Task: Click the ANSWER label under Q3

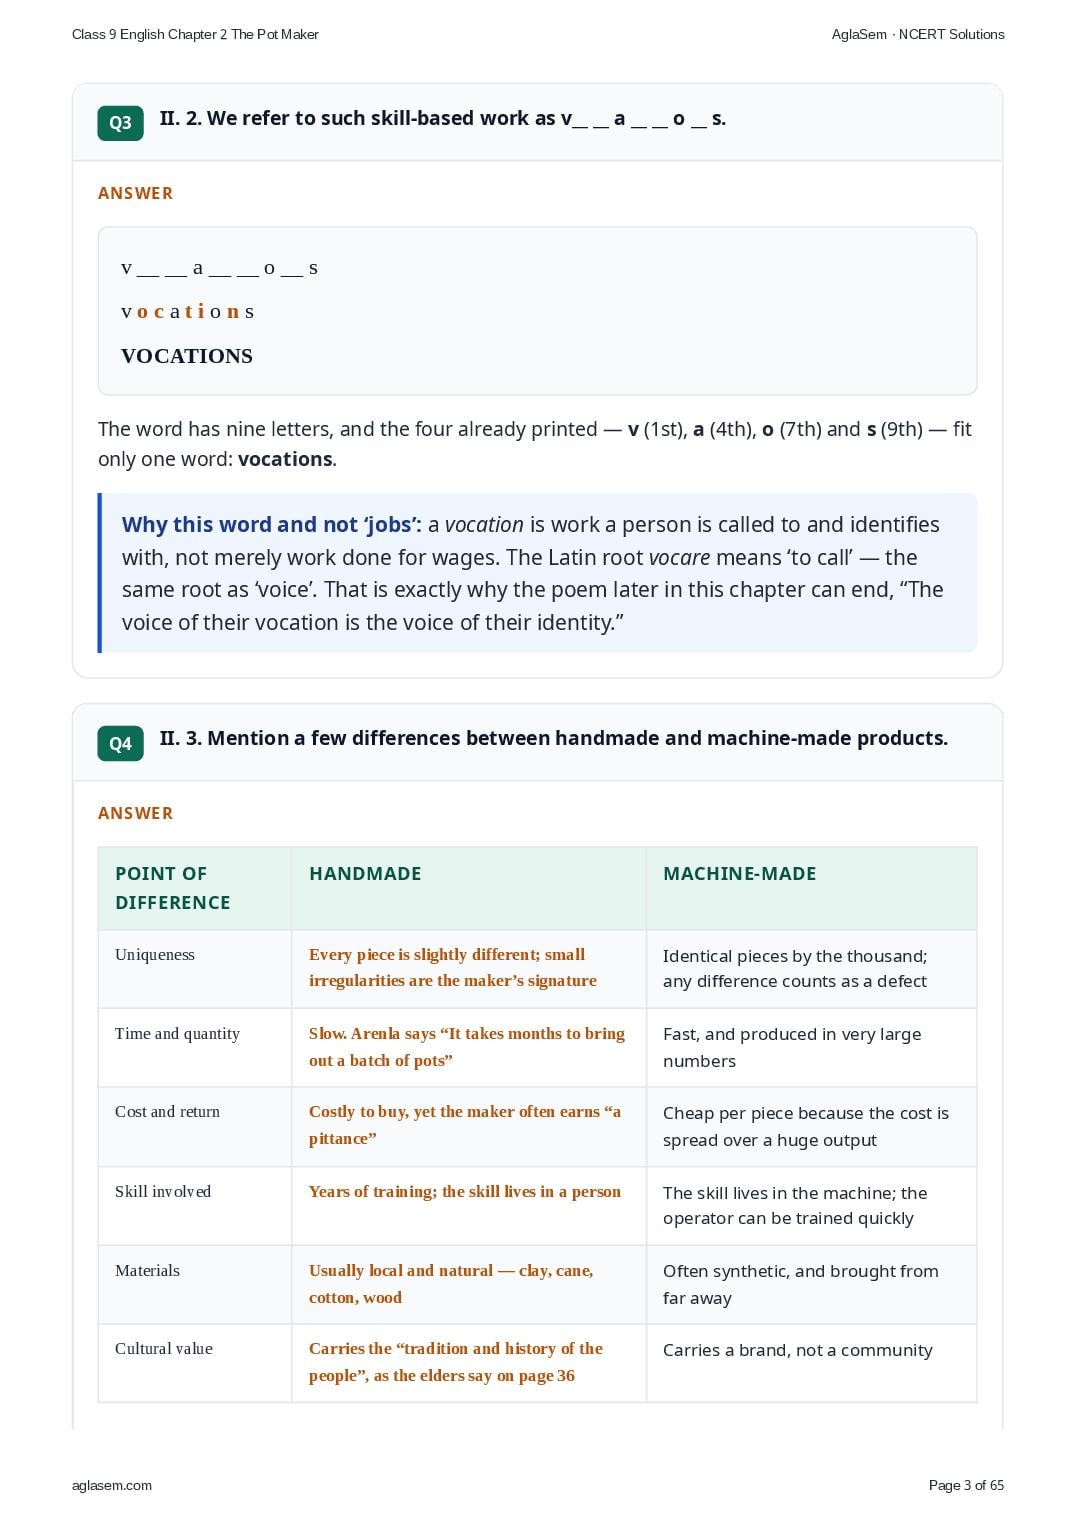Action: pyautogui.click(x=135, y=193)
